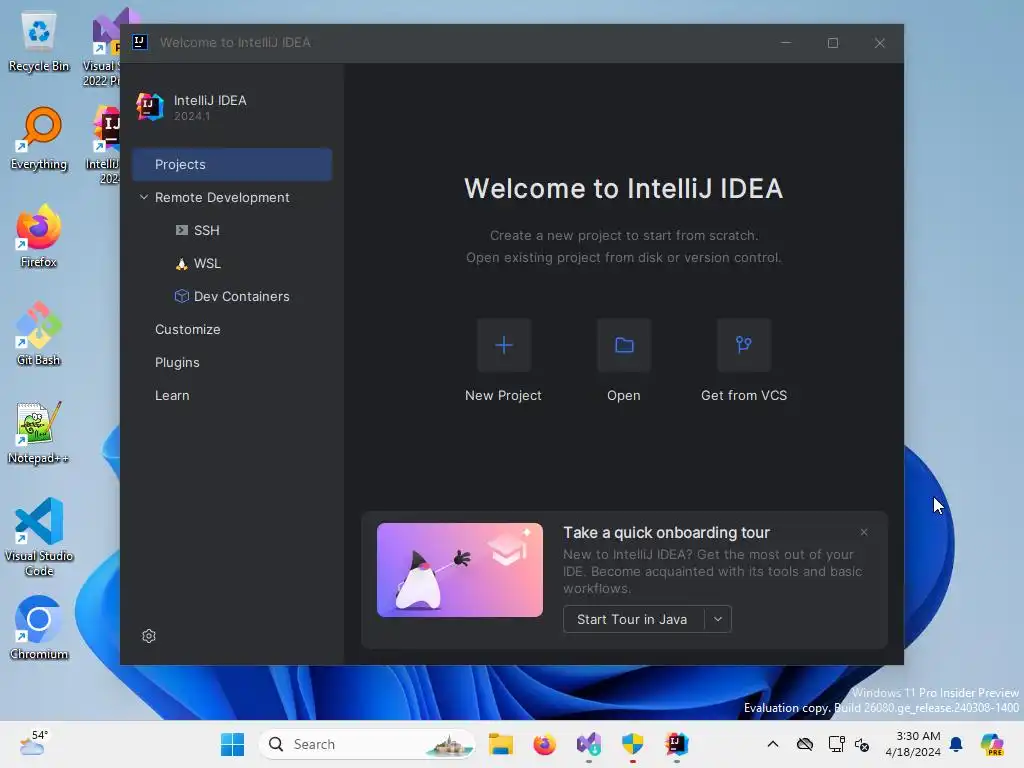Click the cloud sync disabled tray icon
Viewport: 1024px width, 768px height.
click(805, 744)
